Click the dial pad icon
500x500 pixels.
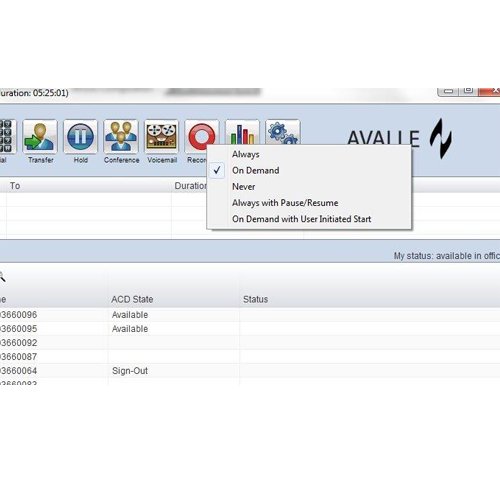7,137
